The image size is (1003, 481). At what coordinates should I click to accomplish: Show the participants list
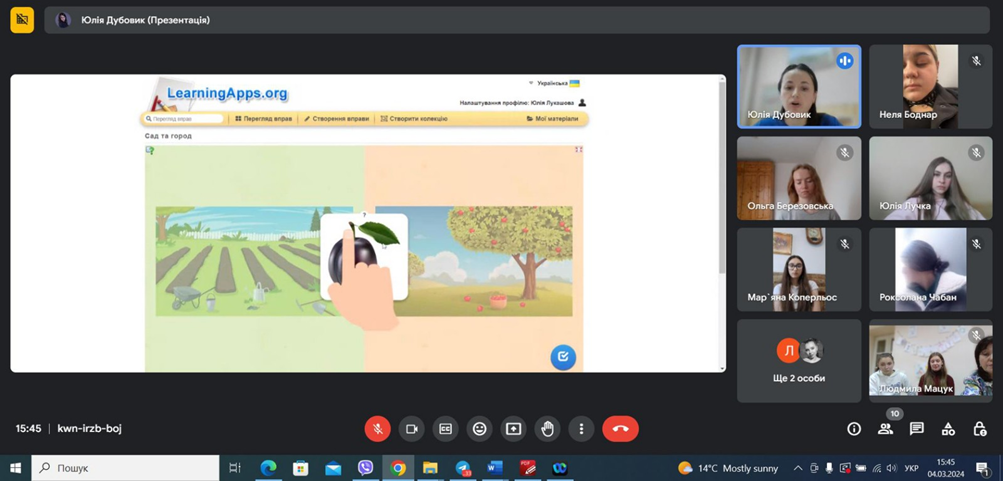pyautogui.click(x=885, y=429)
